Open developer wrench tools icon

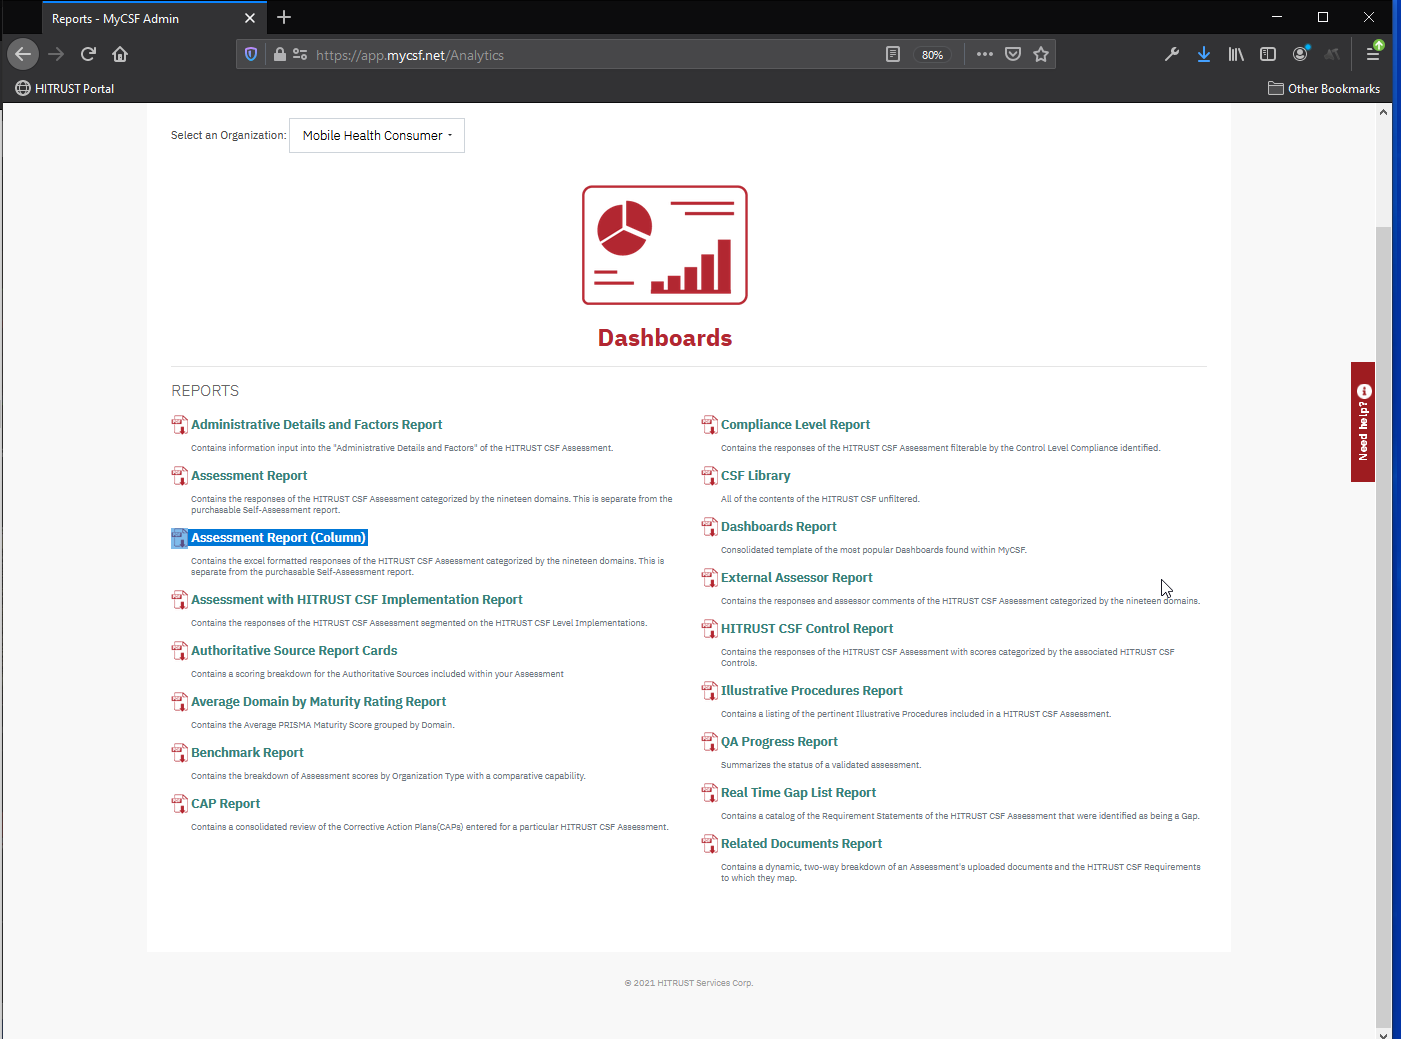click(x=1172, y=54)
